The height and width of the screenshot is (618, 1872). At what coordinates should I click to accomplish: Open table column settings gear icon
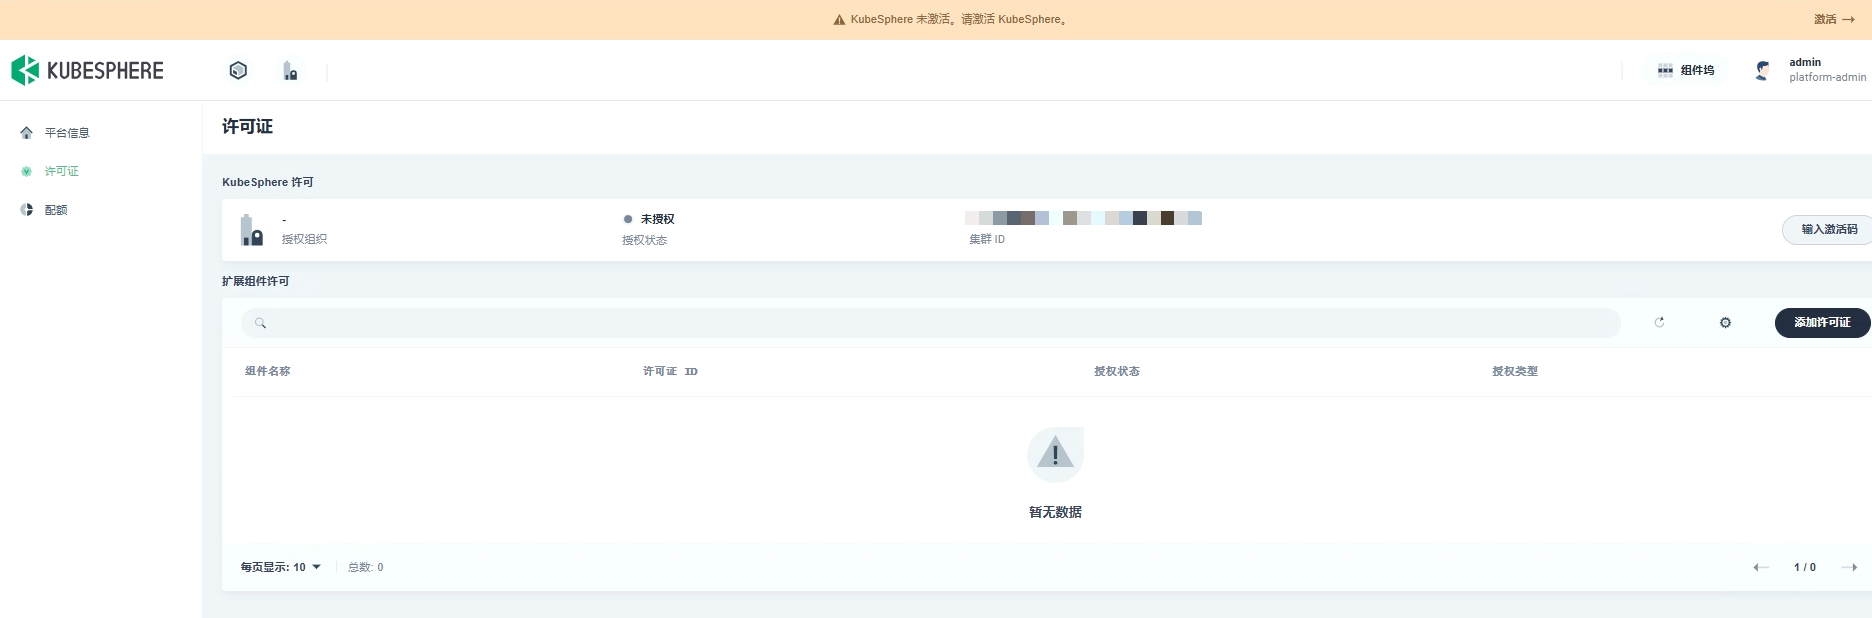1725,322
